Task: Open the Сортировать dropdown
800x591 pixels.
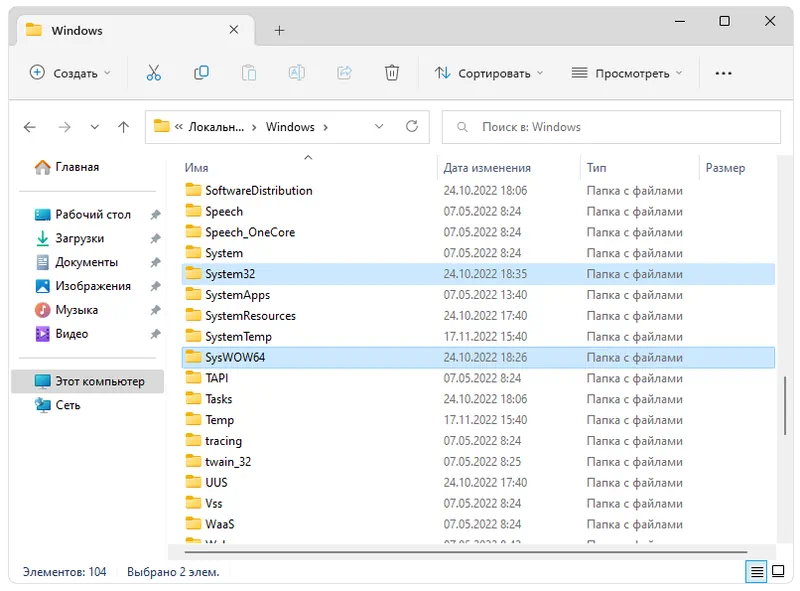Action: point(489,73)
